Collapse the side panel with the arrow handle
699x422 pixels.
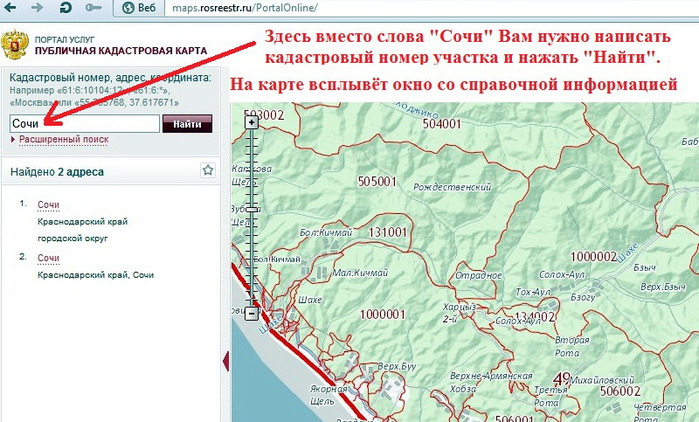click(226, 361)
